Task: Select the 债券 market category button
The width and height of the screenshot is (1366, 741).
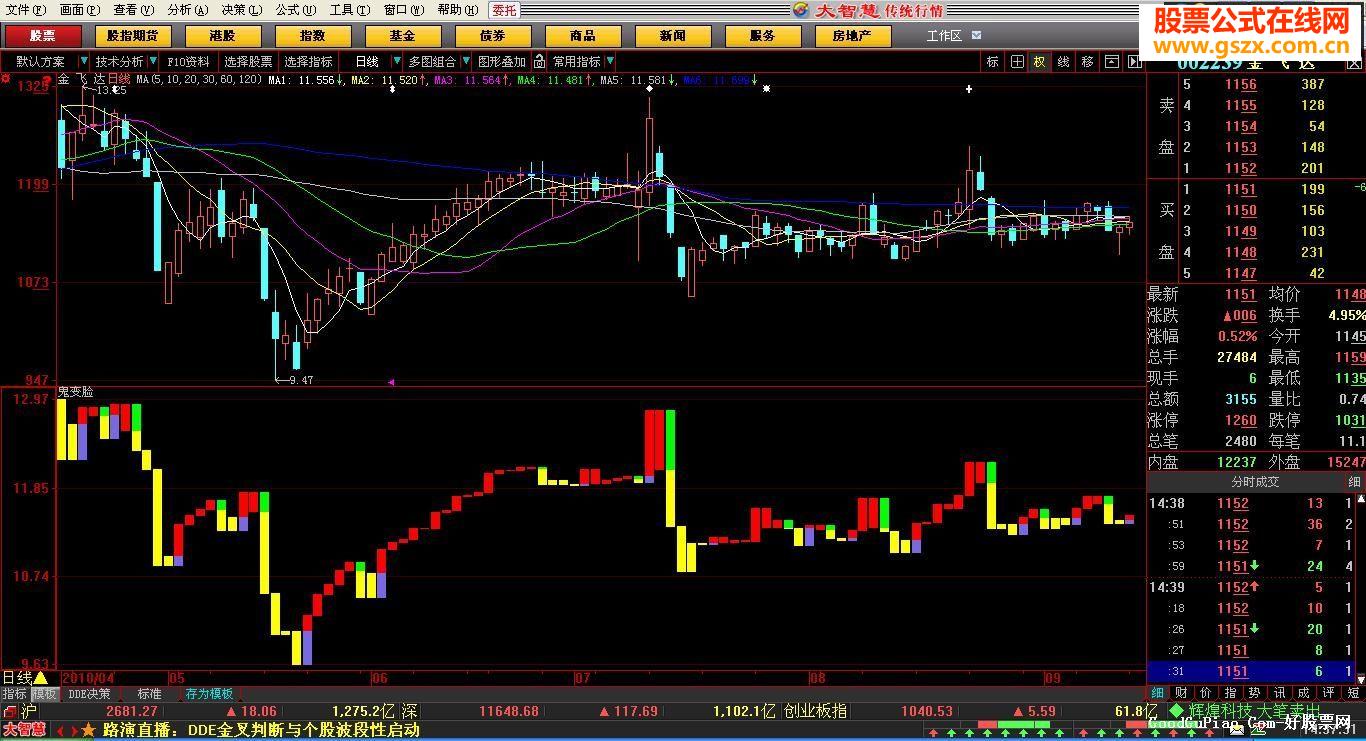Action: (x=492, y=36)
